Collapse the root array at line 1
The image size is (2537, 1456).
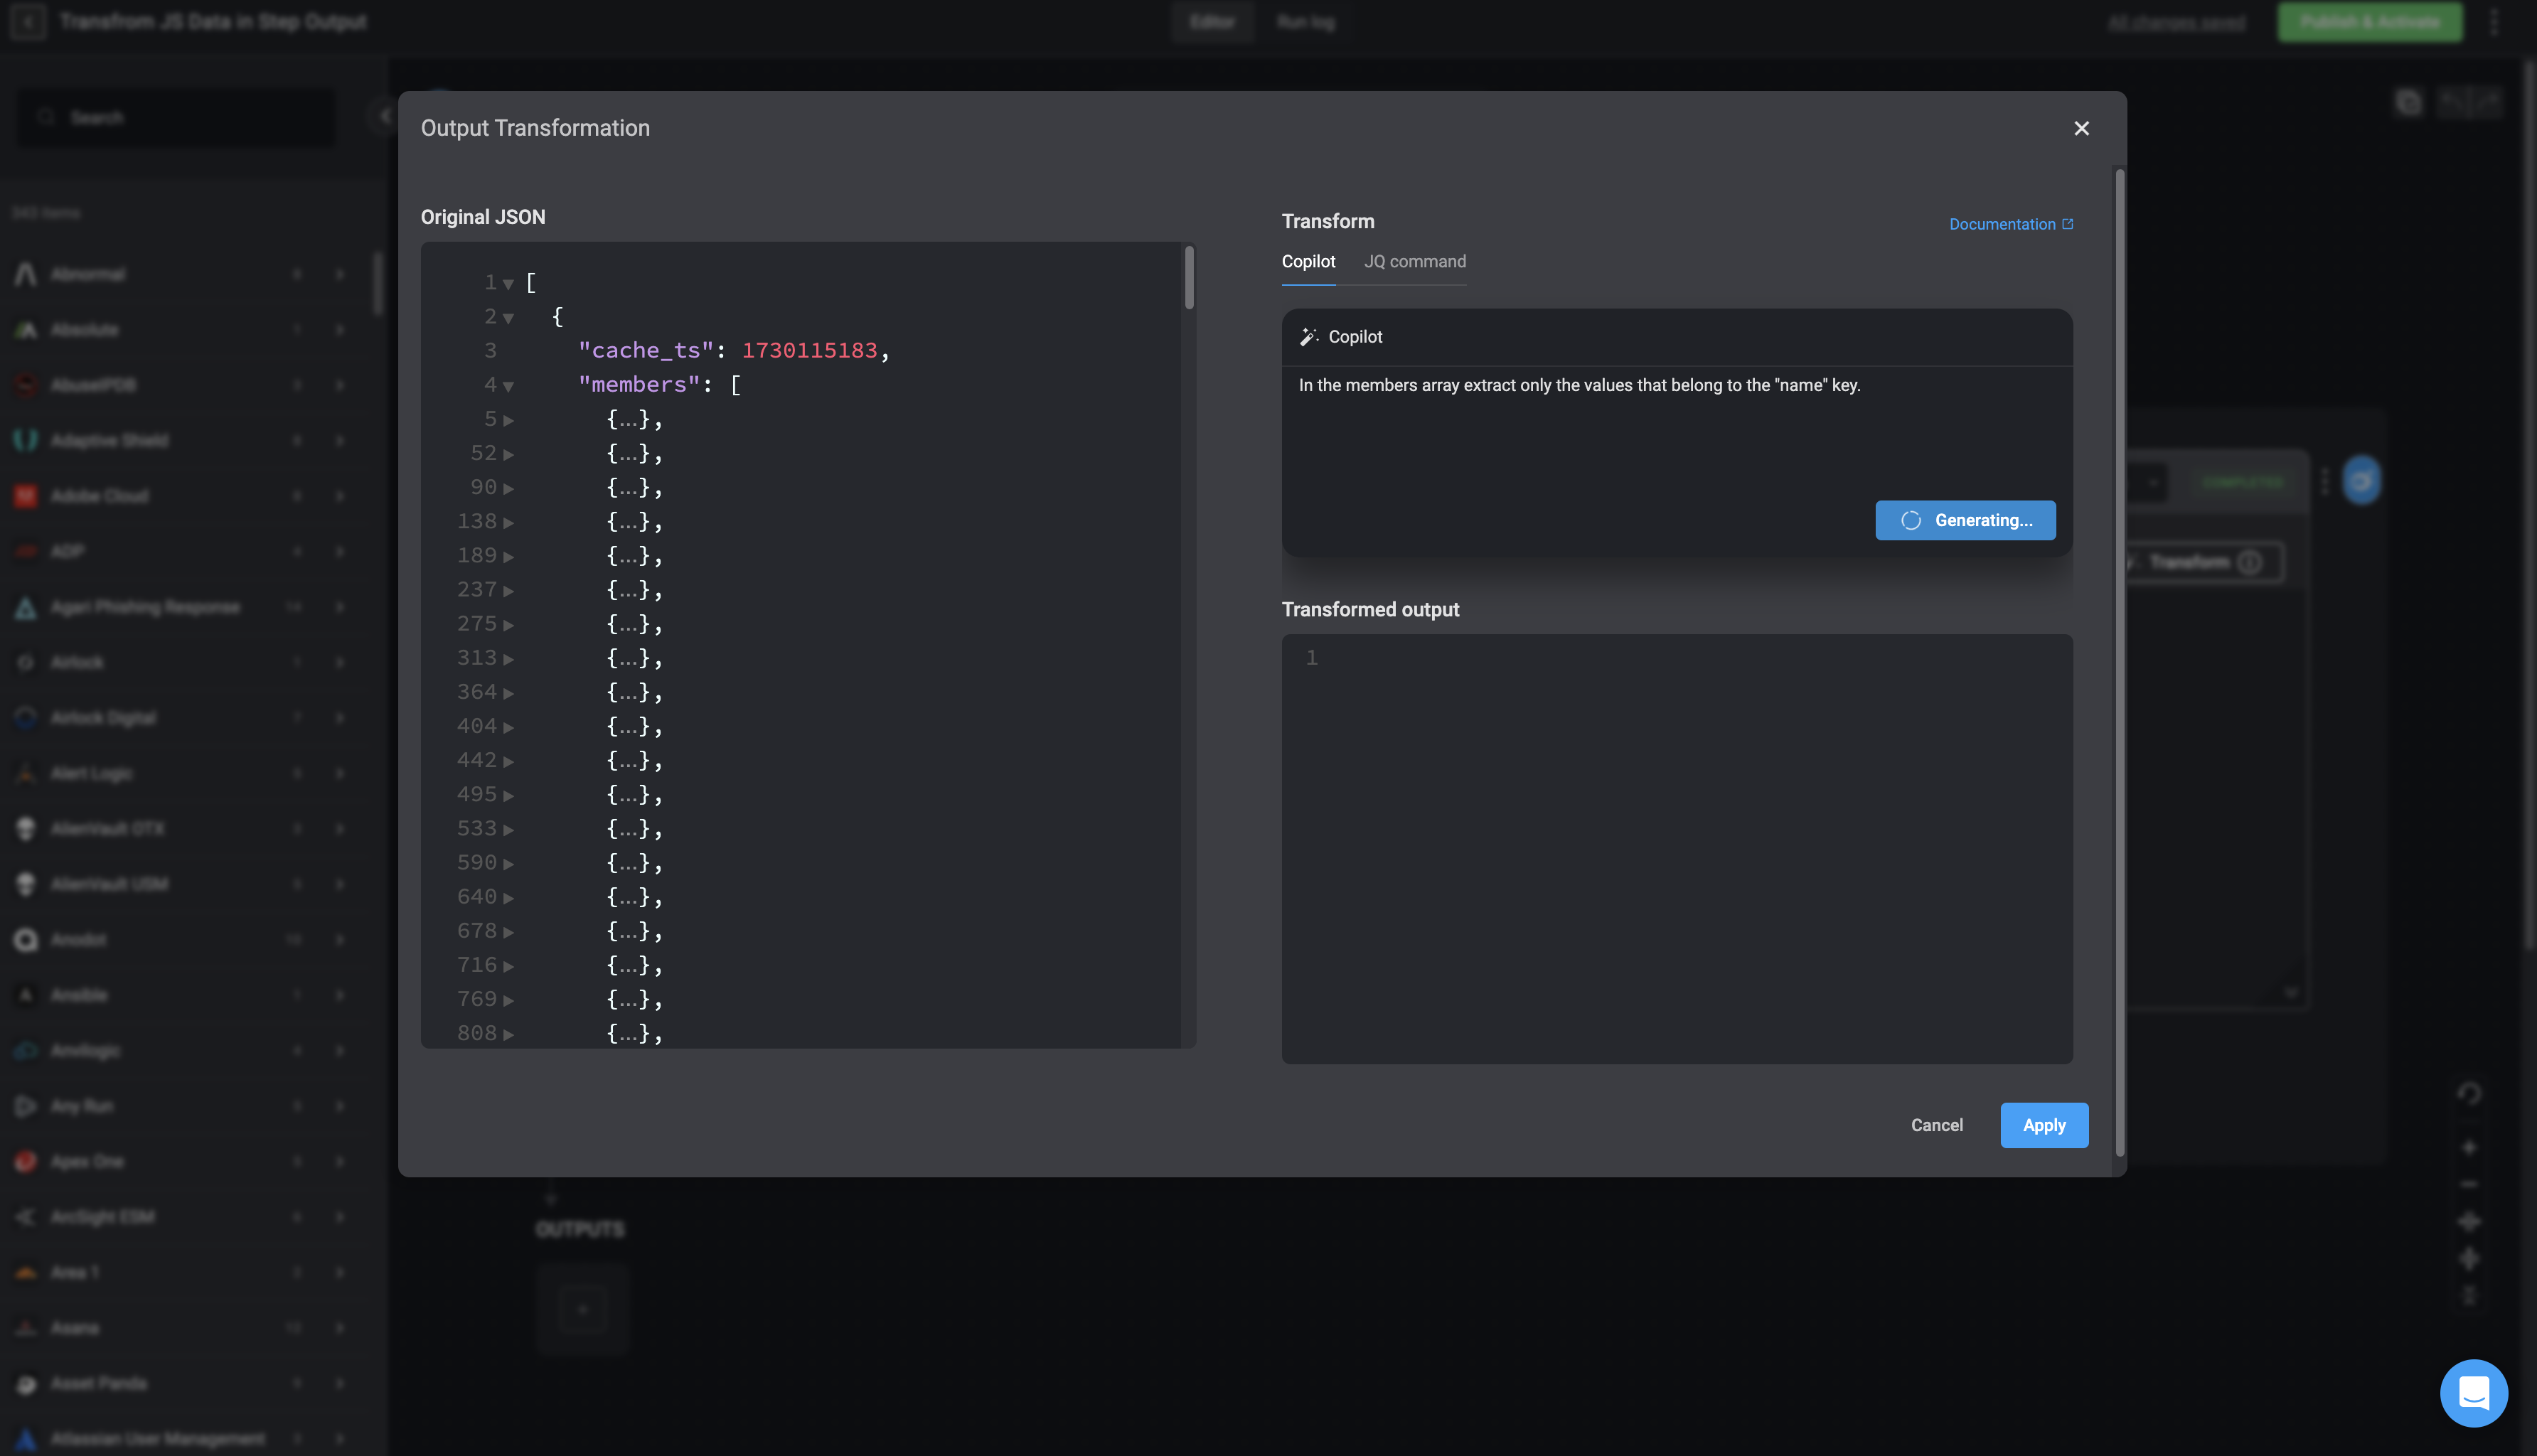[x=508, y=284]
